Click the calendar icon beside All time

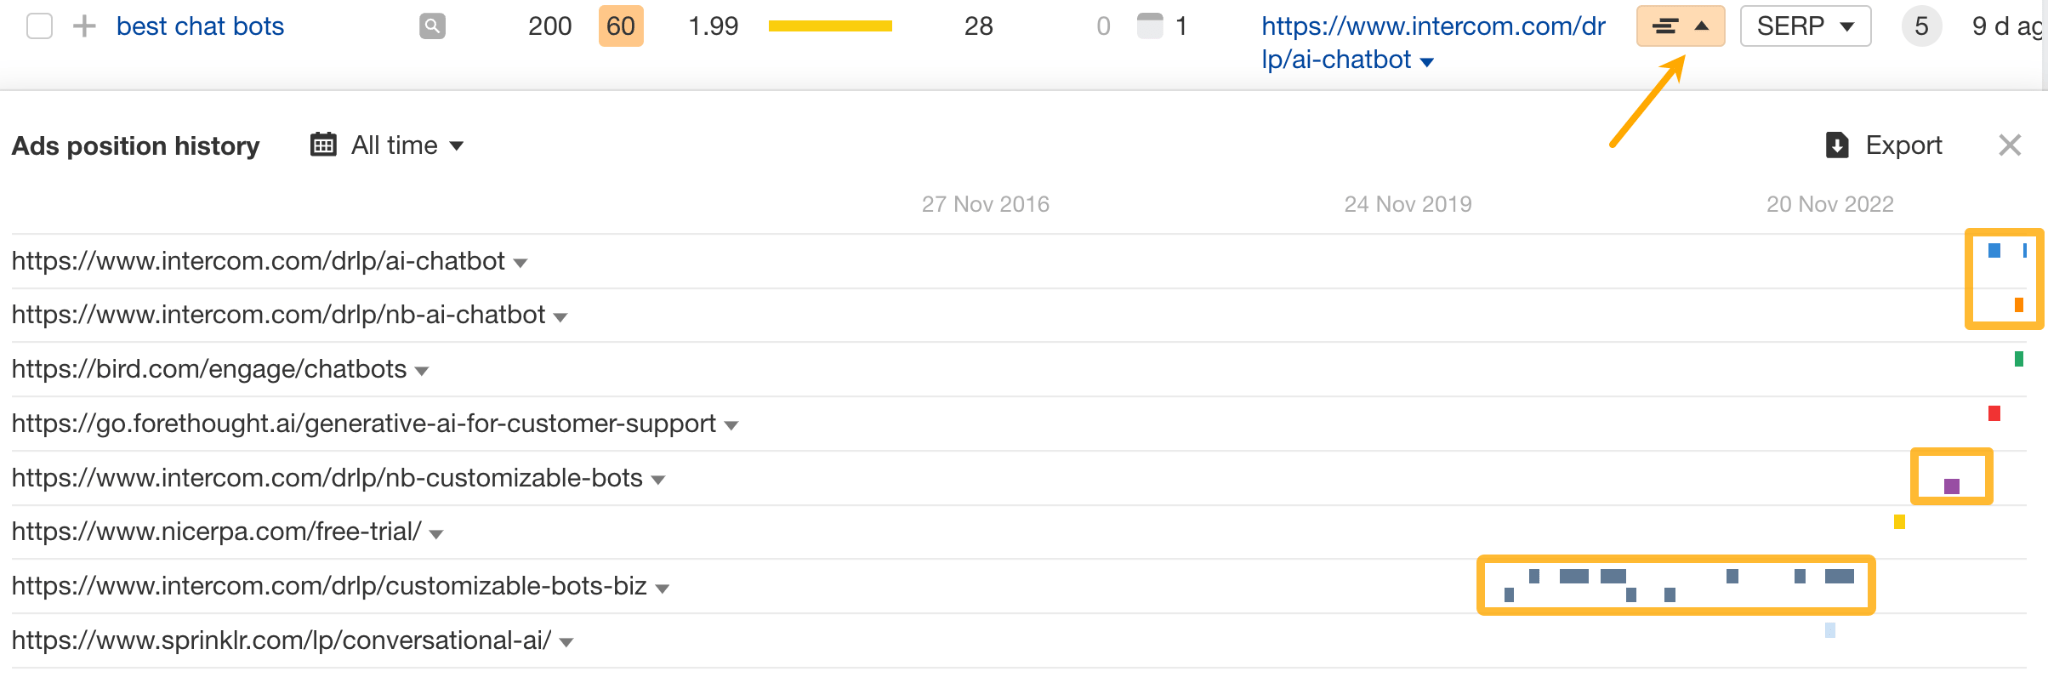(323, 145)
